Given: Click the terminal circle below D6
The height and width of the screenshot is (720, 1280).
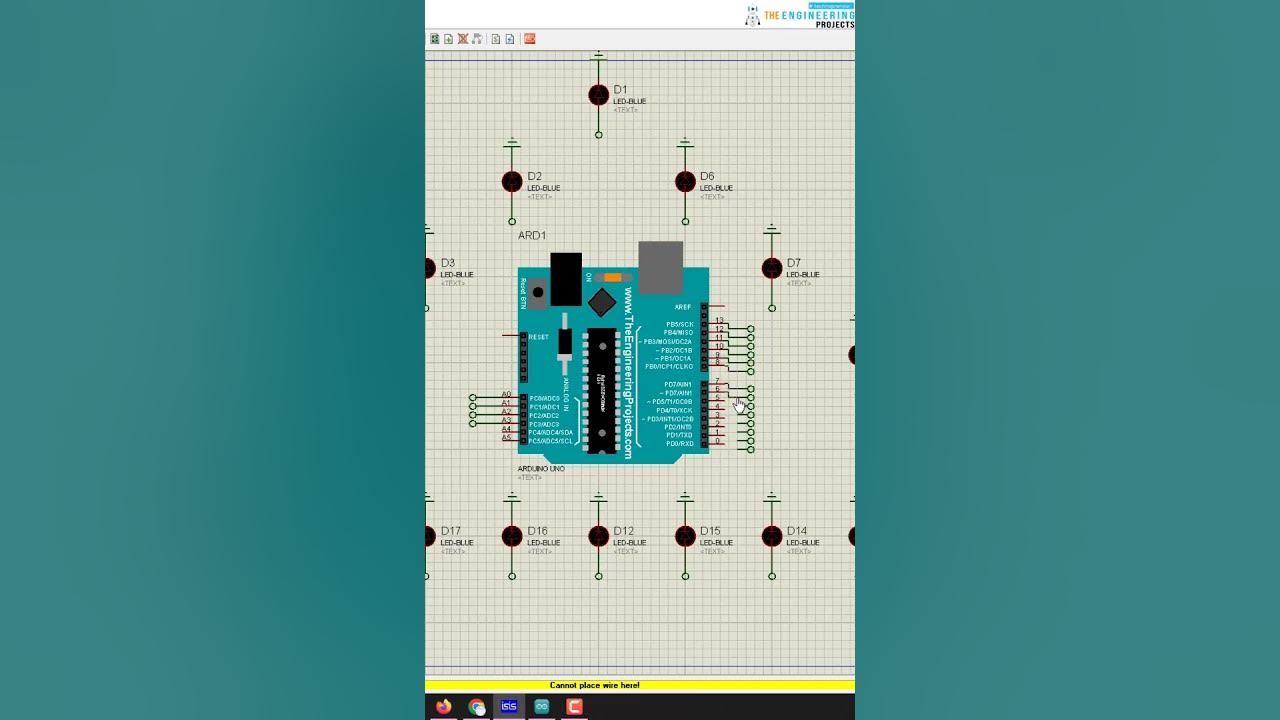Looking at the screenshot, I should click(685, 221).
